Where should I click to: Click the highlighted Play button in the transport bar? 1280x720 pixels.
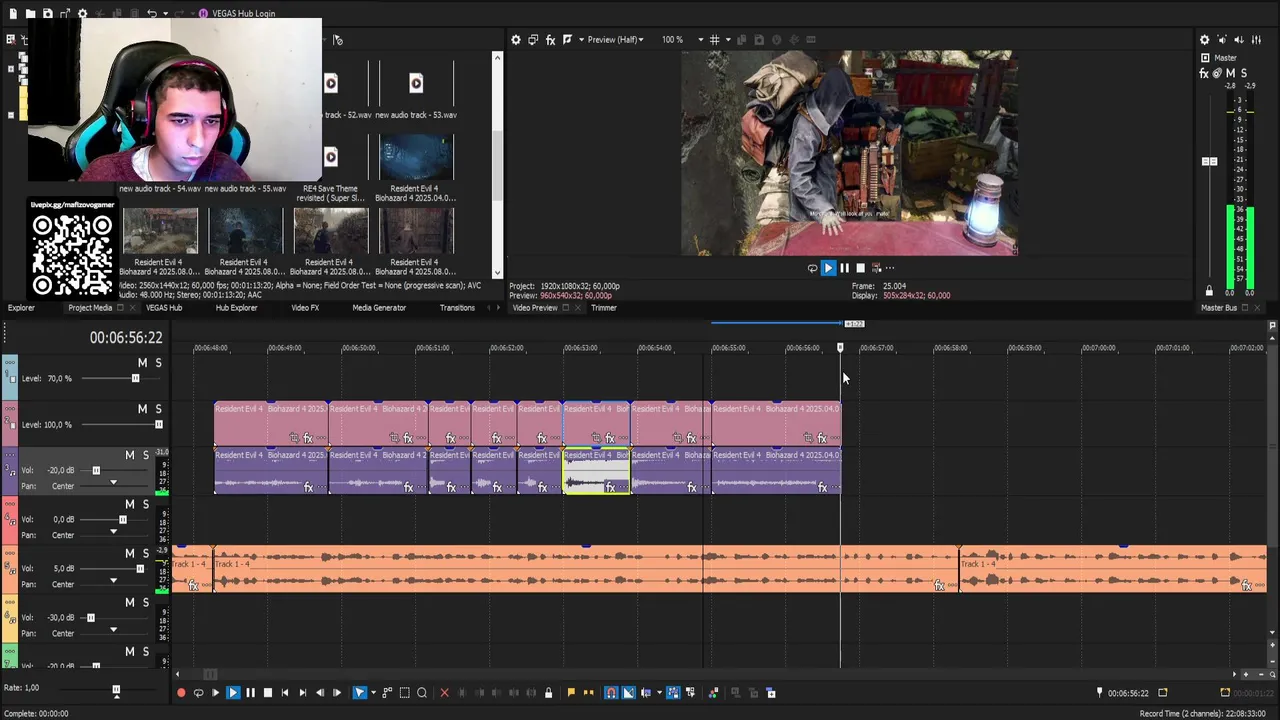pyautogui.click(x=233, y=692)
